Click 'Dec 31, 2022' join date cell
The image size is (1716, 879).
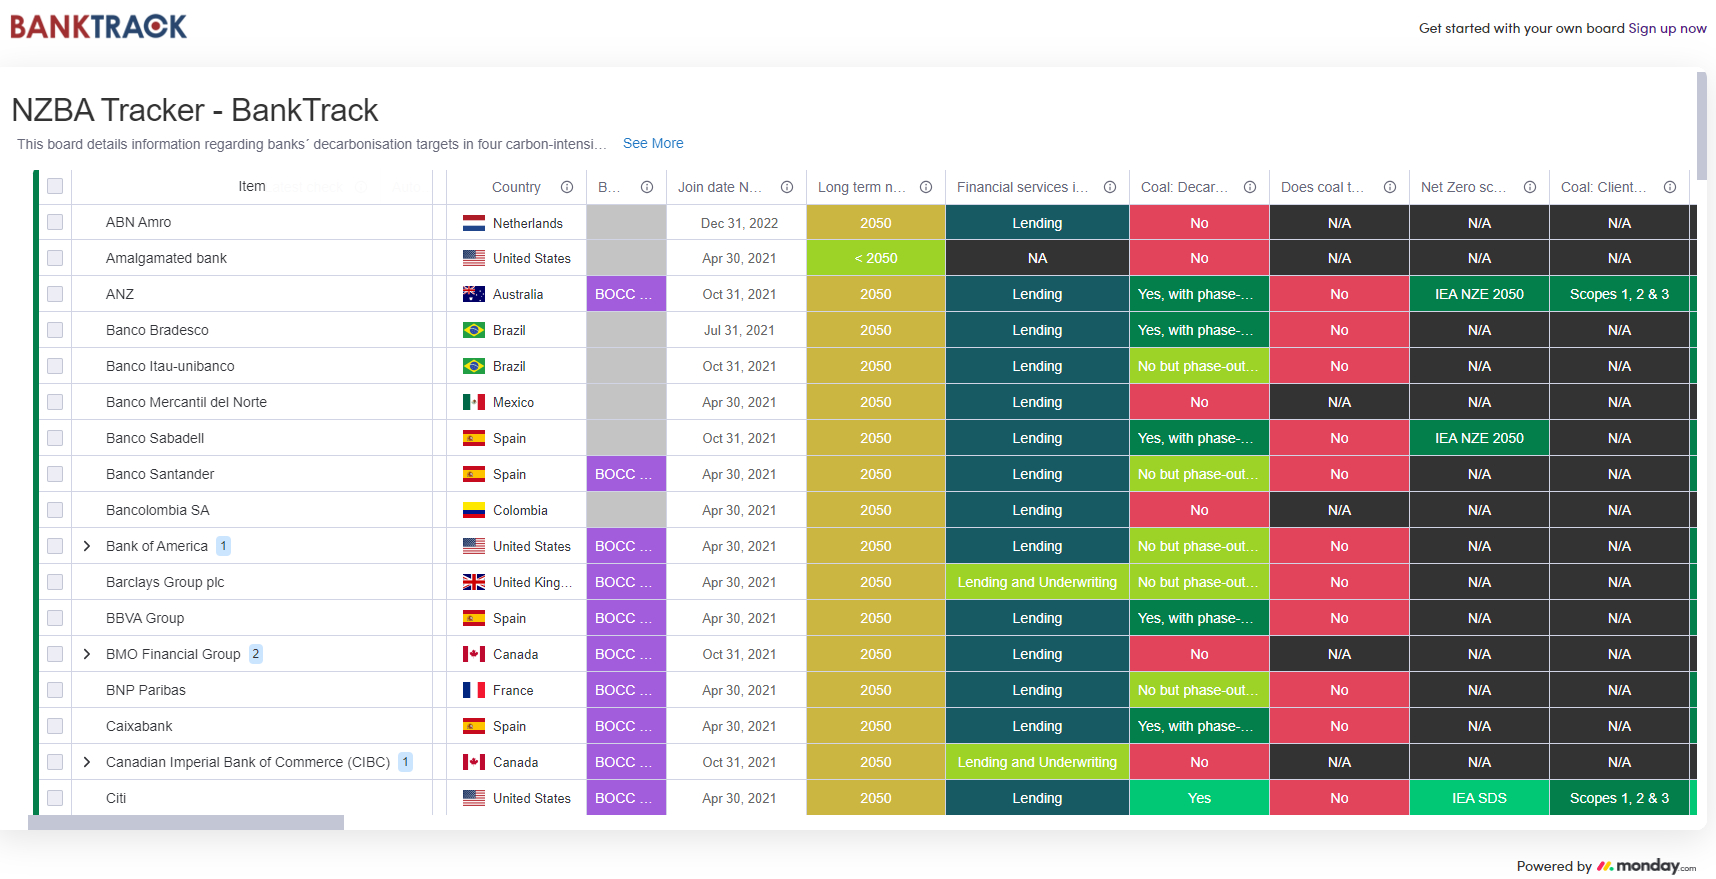coord(739,223)
